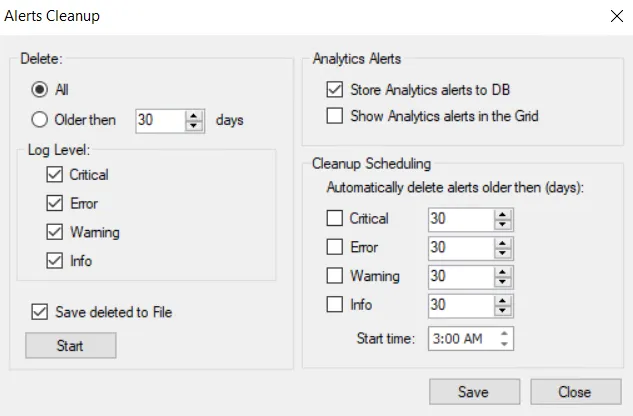Viewport: 633px width, 416px height.
Task: Decrease the Older then days value
Action: (x=194, y=126)
